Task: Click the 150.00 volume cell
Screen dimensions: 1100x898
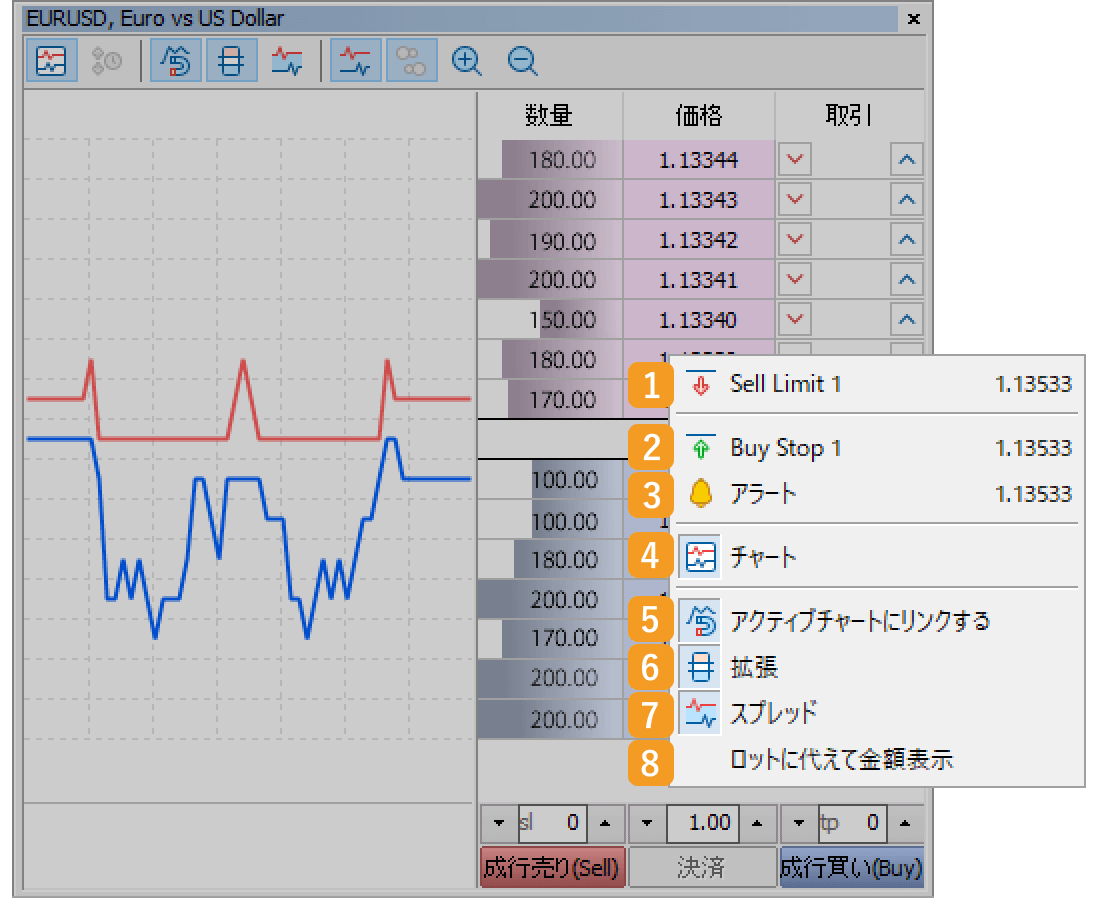Action: point(550,320)
